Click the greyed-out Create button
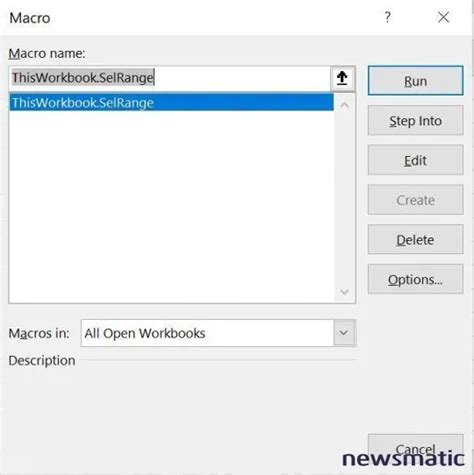Screen dimensions: 474x475 click(415, 200)
